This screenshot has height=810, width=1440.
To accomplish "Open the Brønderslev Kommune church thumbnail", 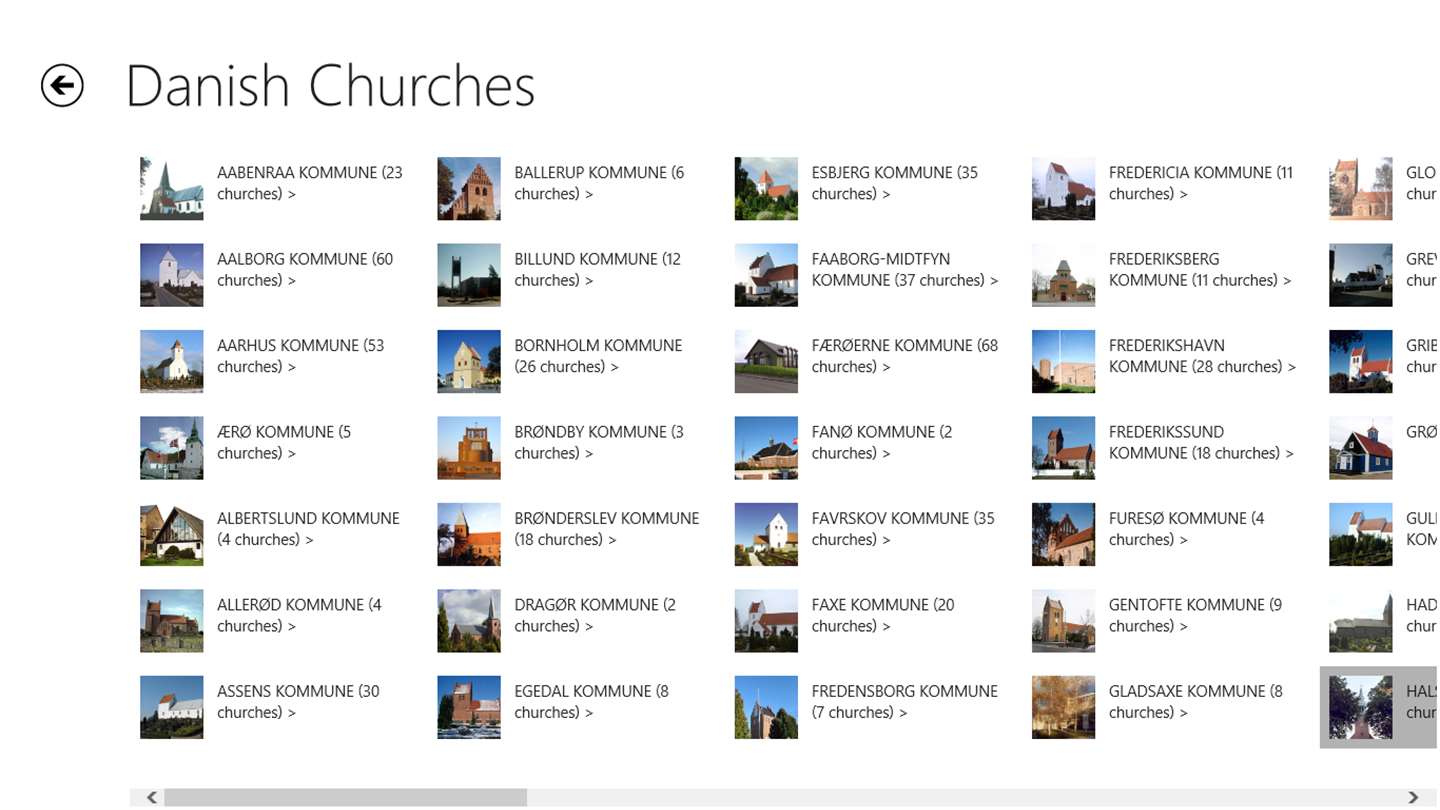I will (469, 535).
